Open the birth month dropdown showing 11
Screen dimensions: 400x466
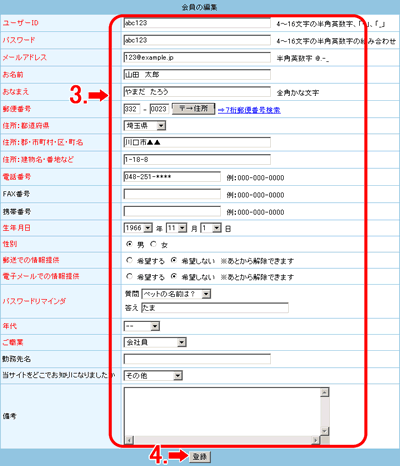(x=176, y=228)
